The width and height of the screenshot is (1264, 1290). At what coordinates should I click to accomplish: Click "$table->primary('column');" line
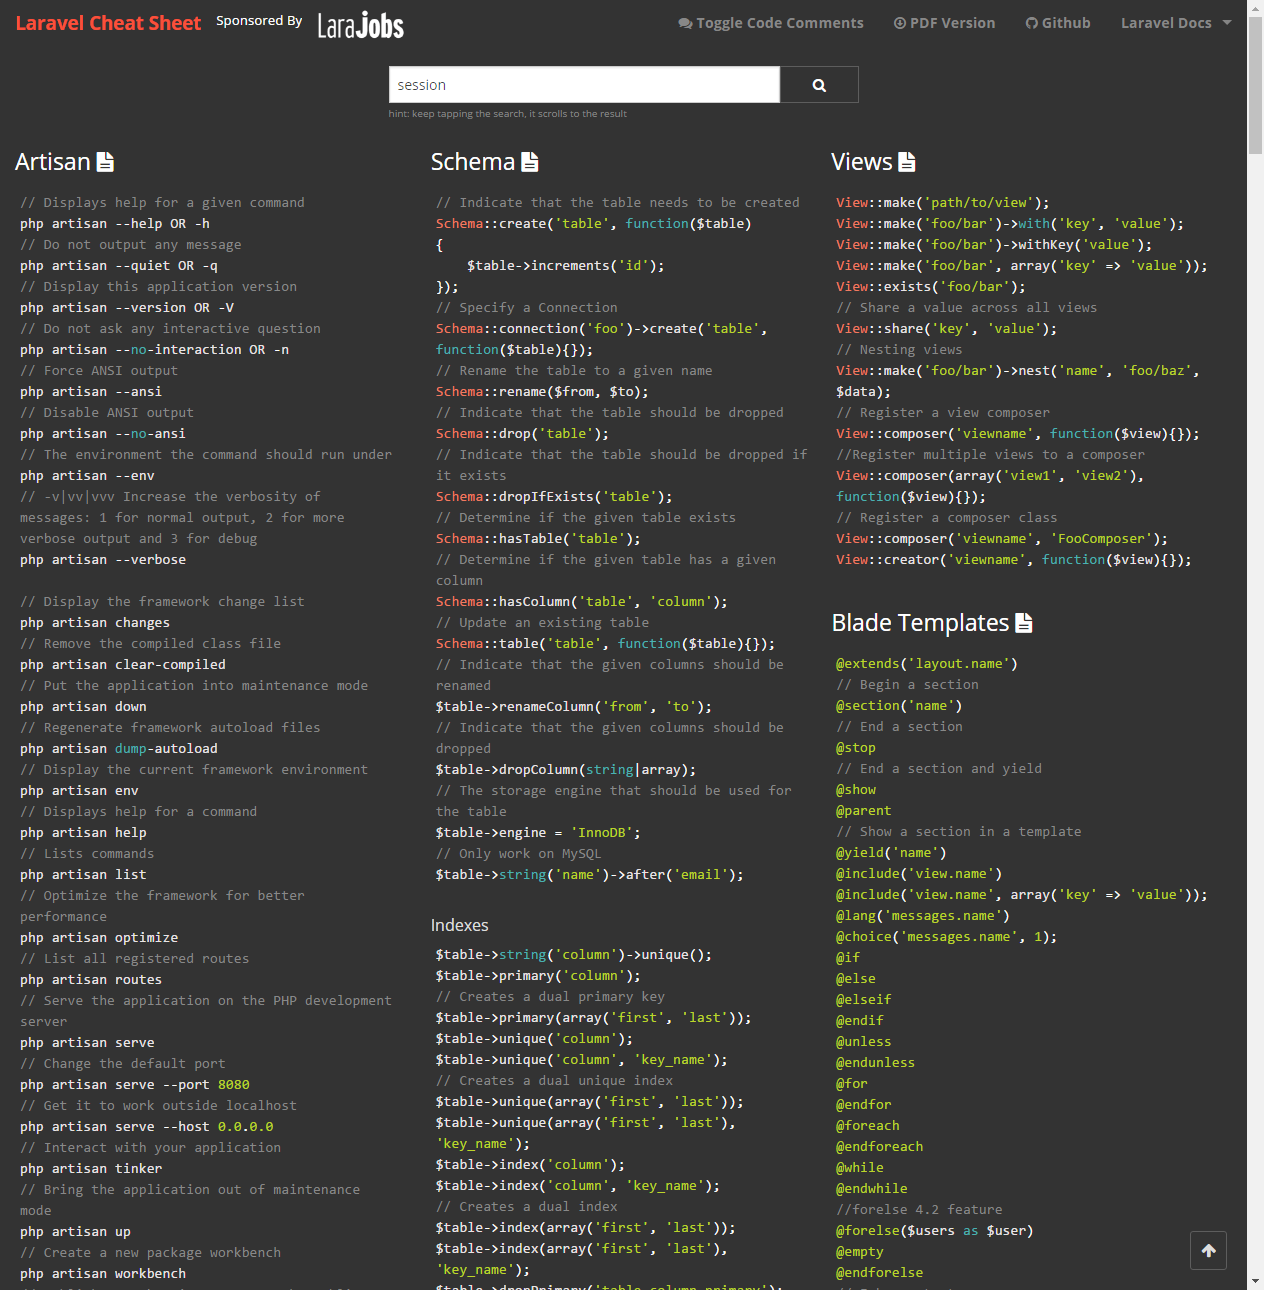[538, 976]
